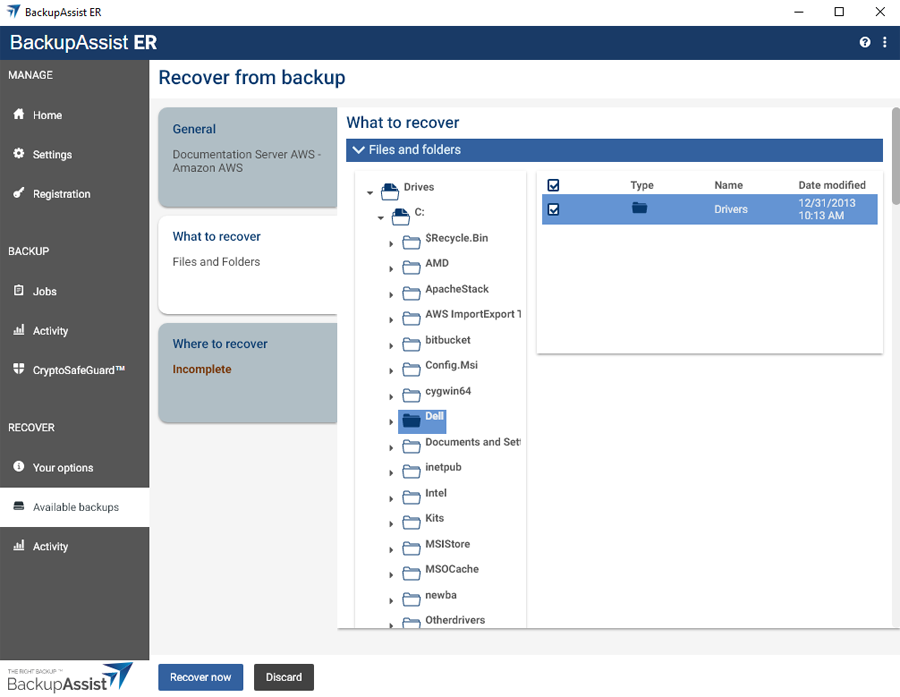Click the Registration key icon
Viewport: 900px width, 697px height.
click(19, 193)
